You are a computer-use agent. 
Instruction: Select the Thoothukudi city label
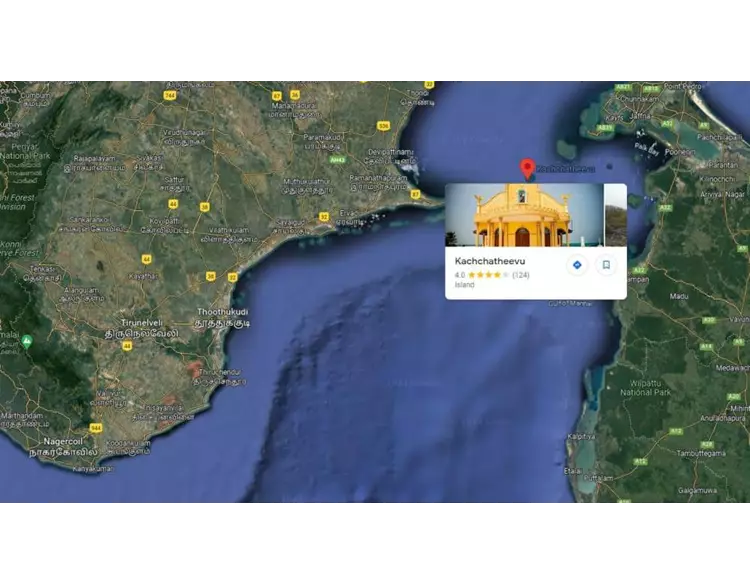(x=222, y=312)
